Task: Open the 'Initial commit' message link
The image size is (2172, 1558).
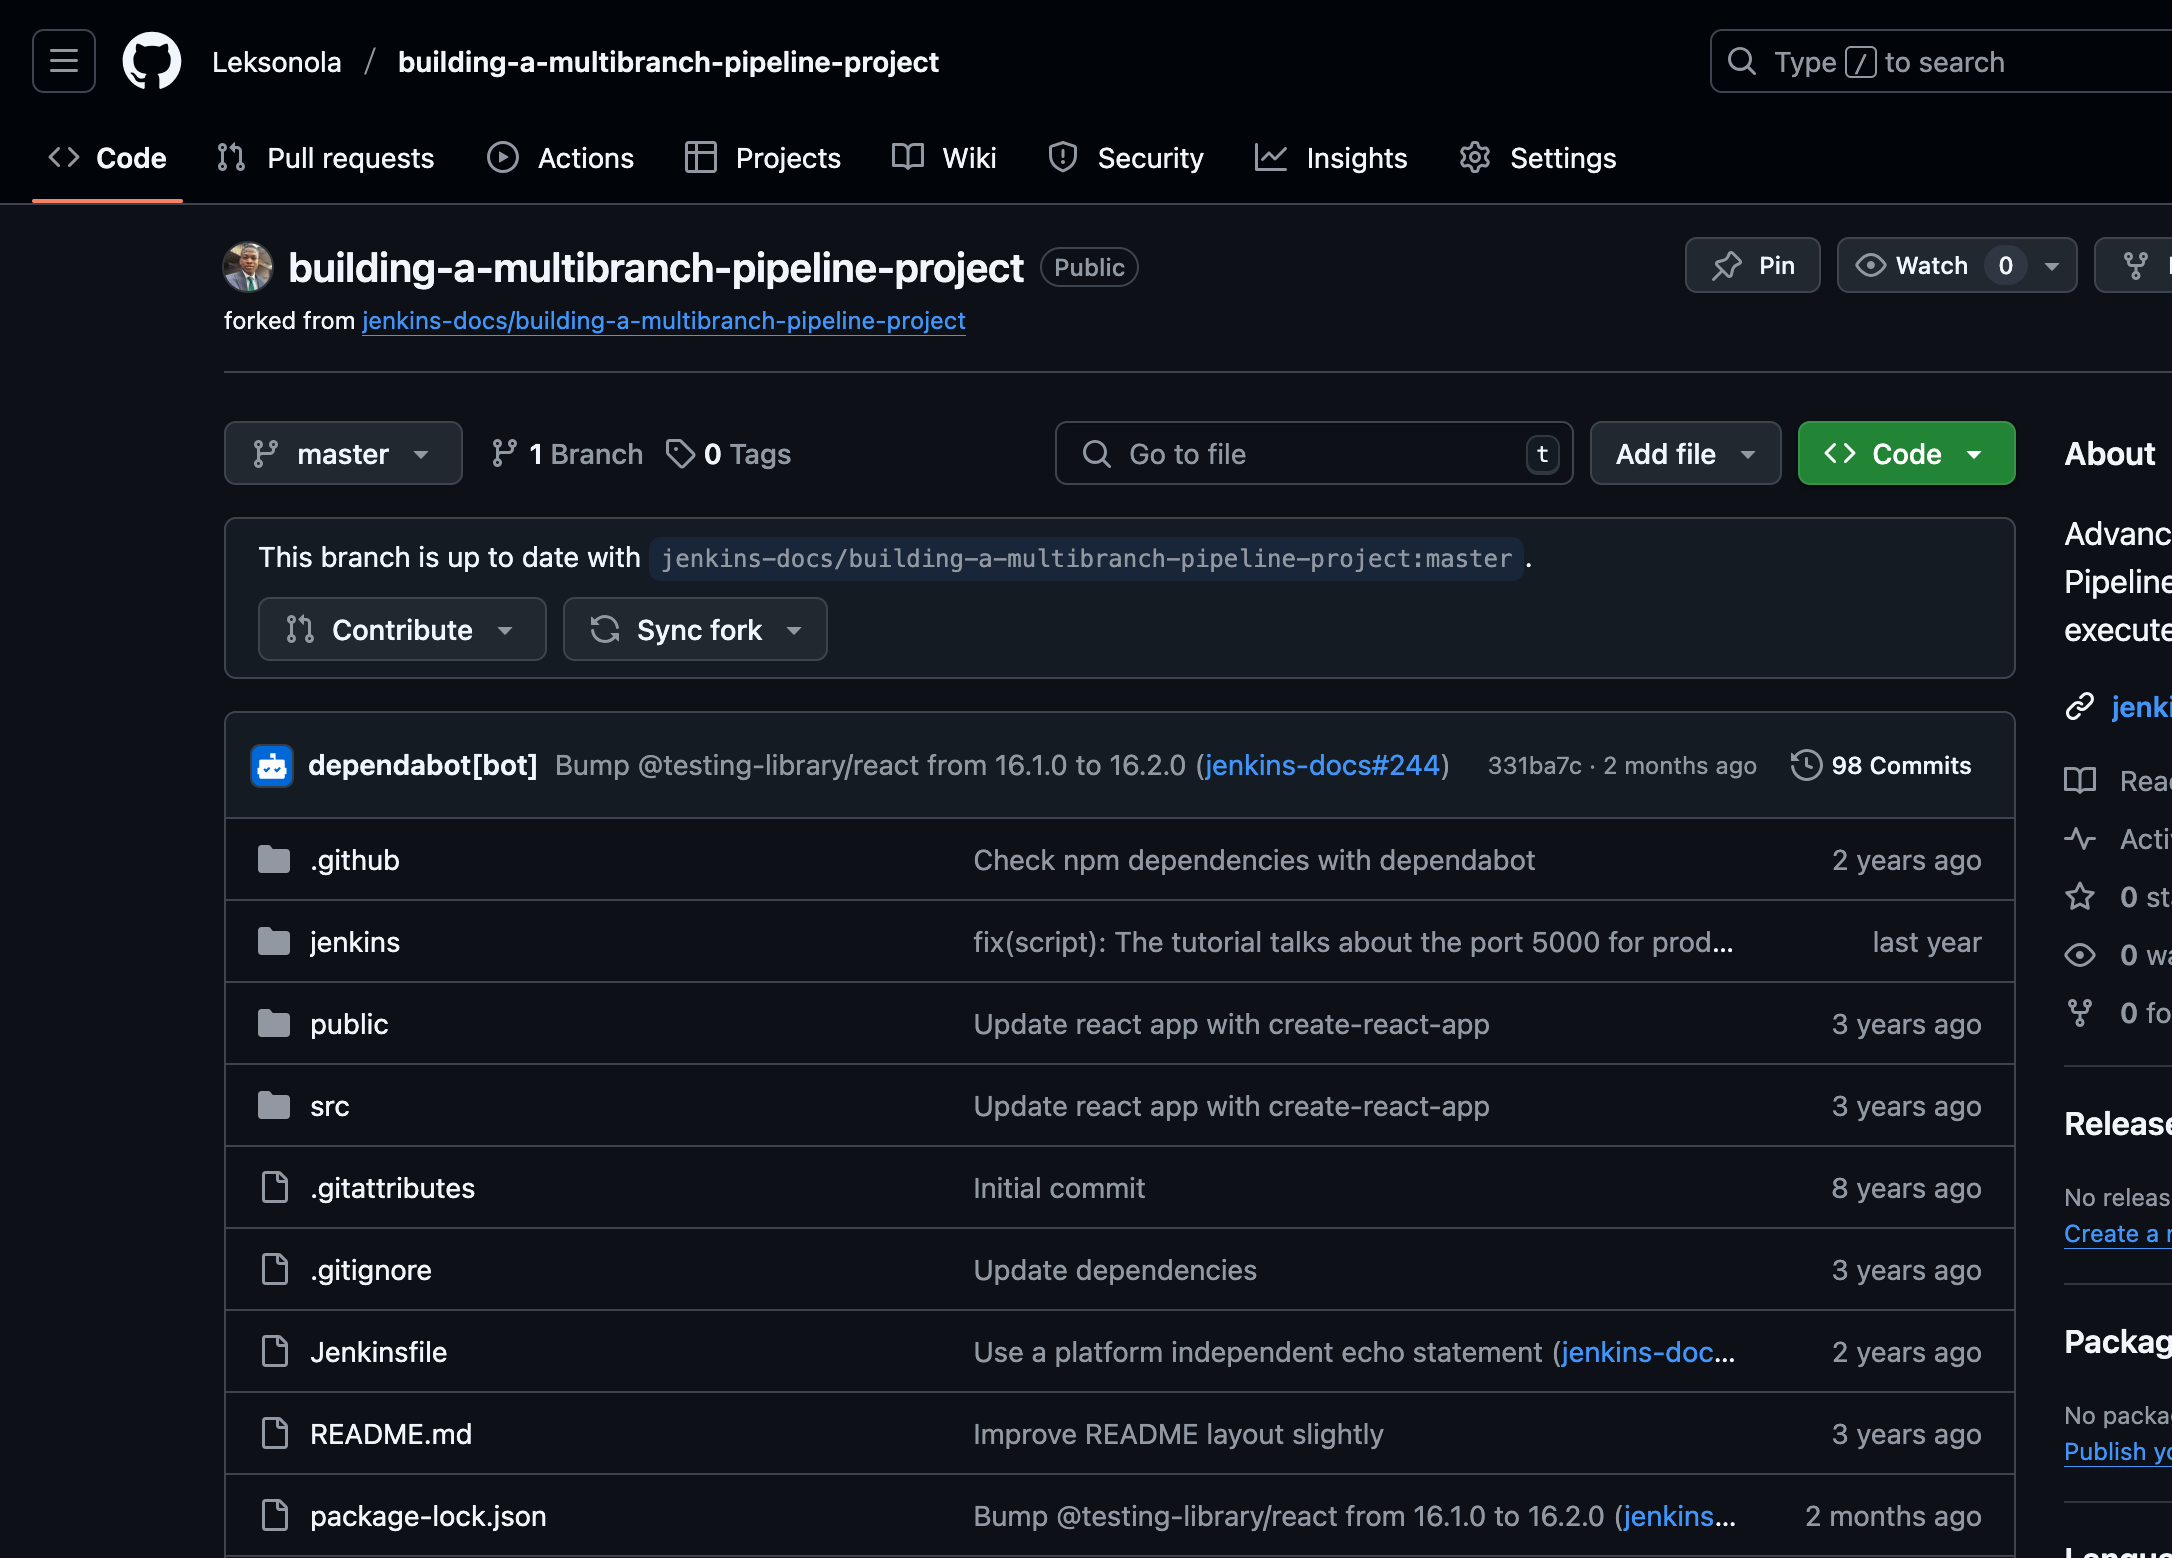Action: point(1059,1188)
